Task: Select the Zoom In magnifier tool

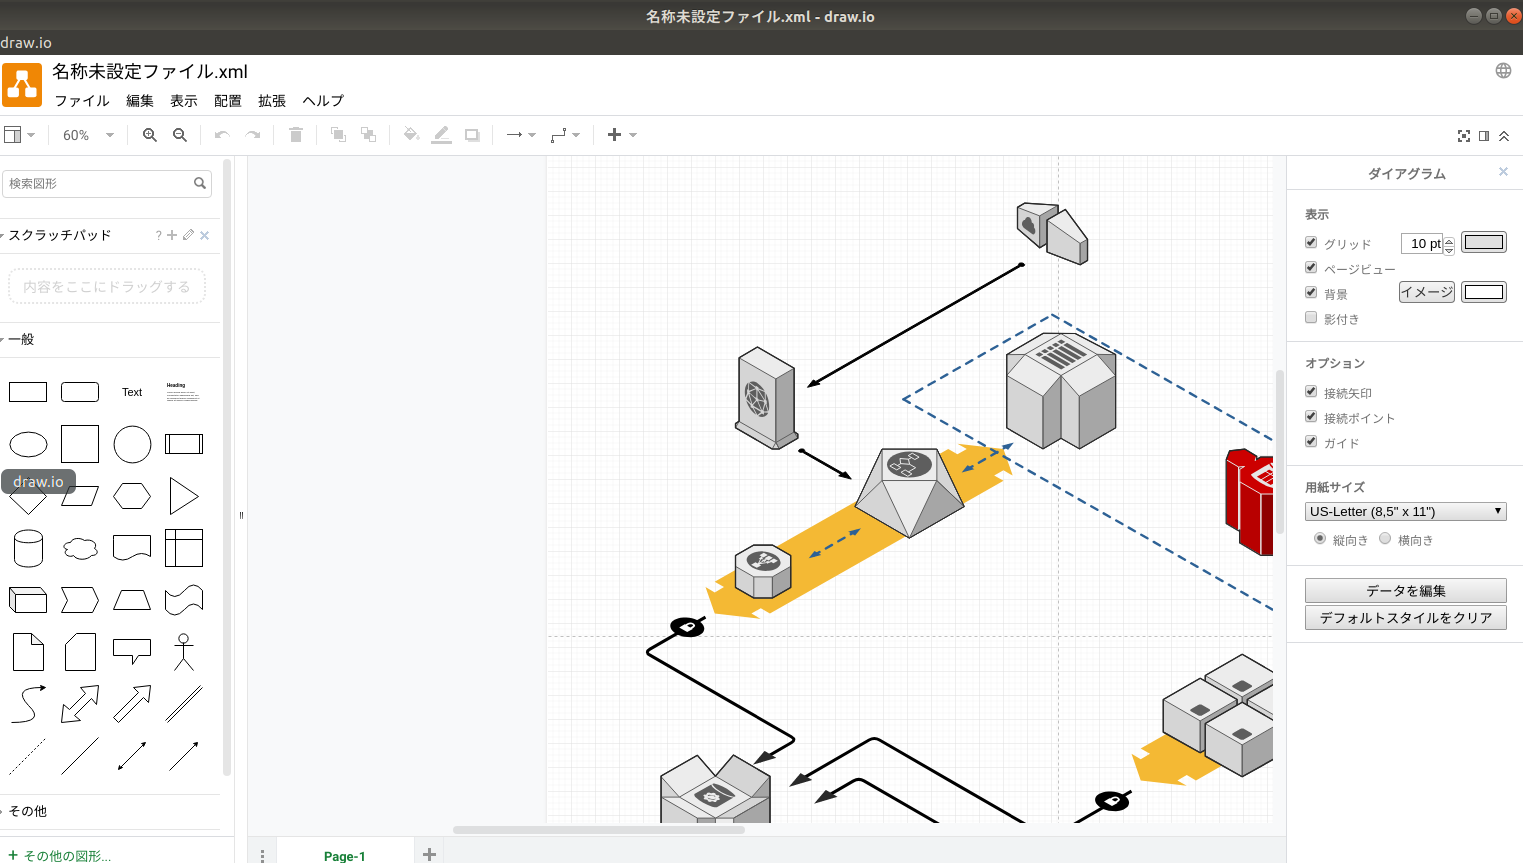Action: click(x=149, y=134)
